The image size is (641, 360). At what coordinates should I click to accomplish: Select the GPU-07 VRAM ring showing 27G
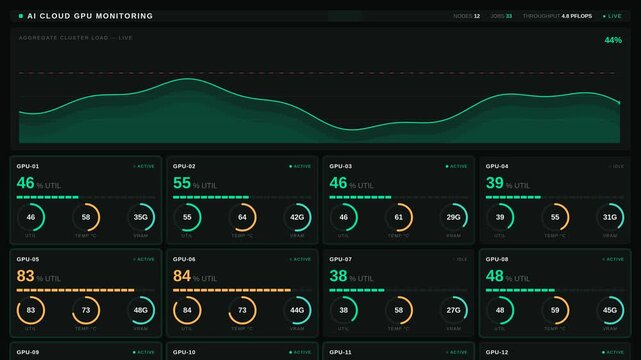(x=453, y=310)
